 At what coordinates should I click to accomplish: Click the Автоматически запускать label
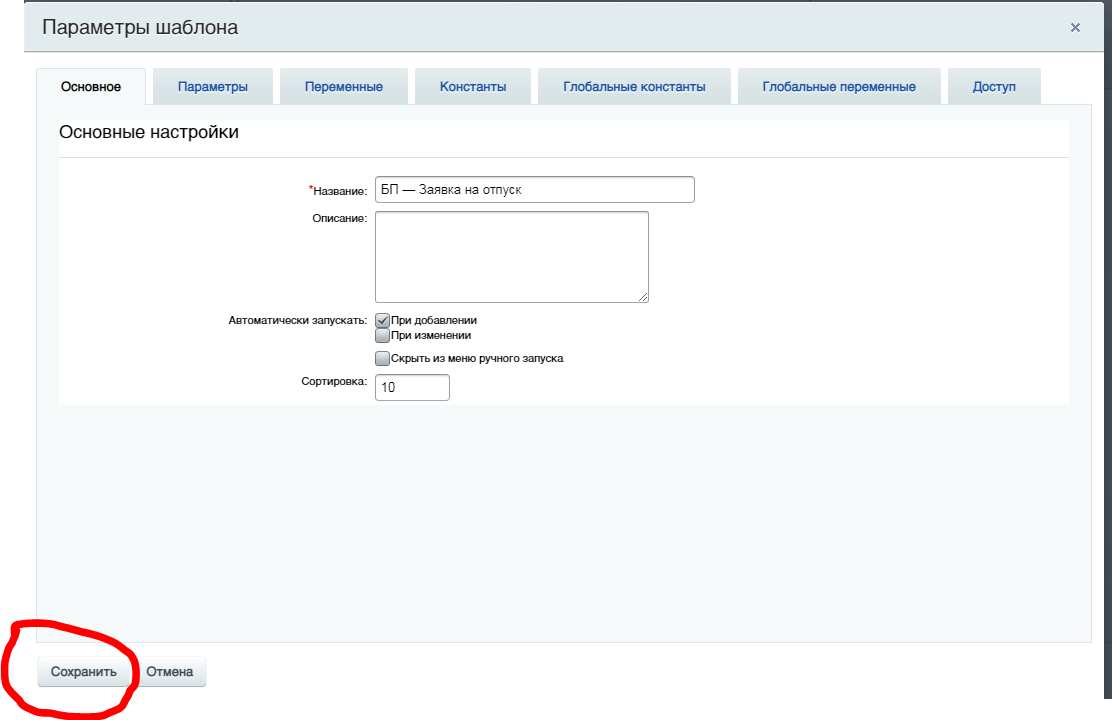point(298,321)
